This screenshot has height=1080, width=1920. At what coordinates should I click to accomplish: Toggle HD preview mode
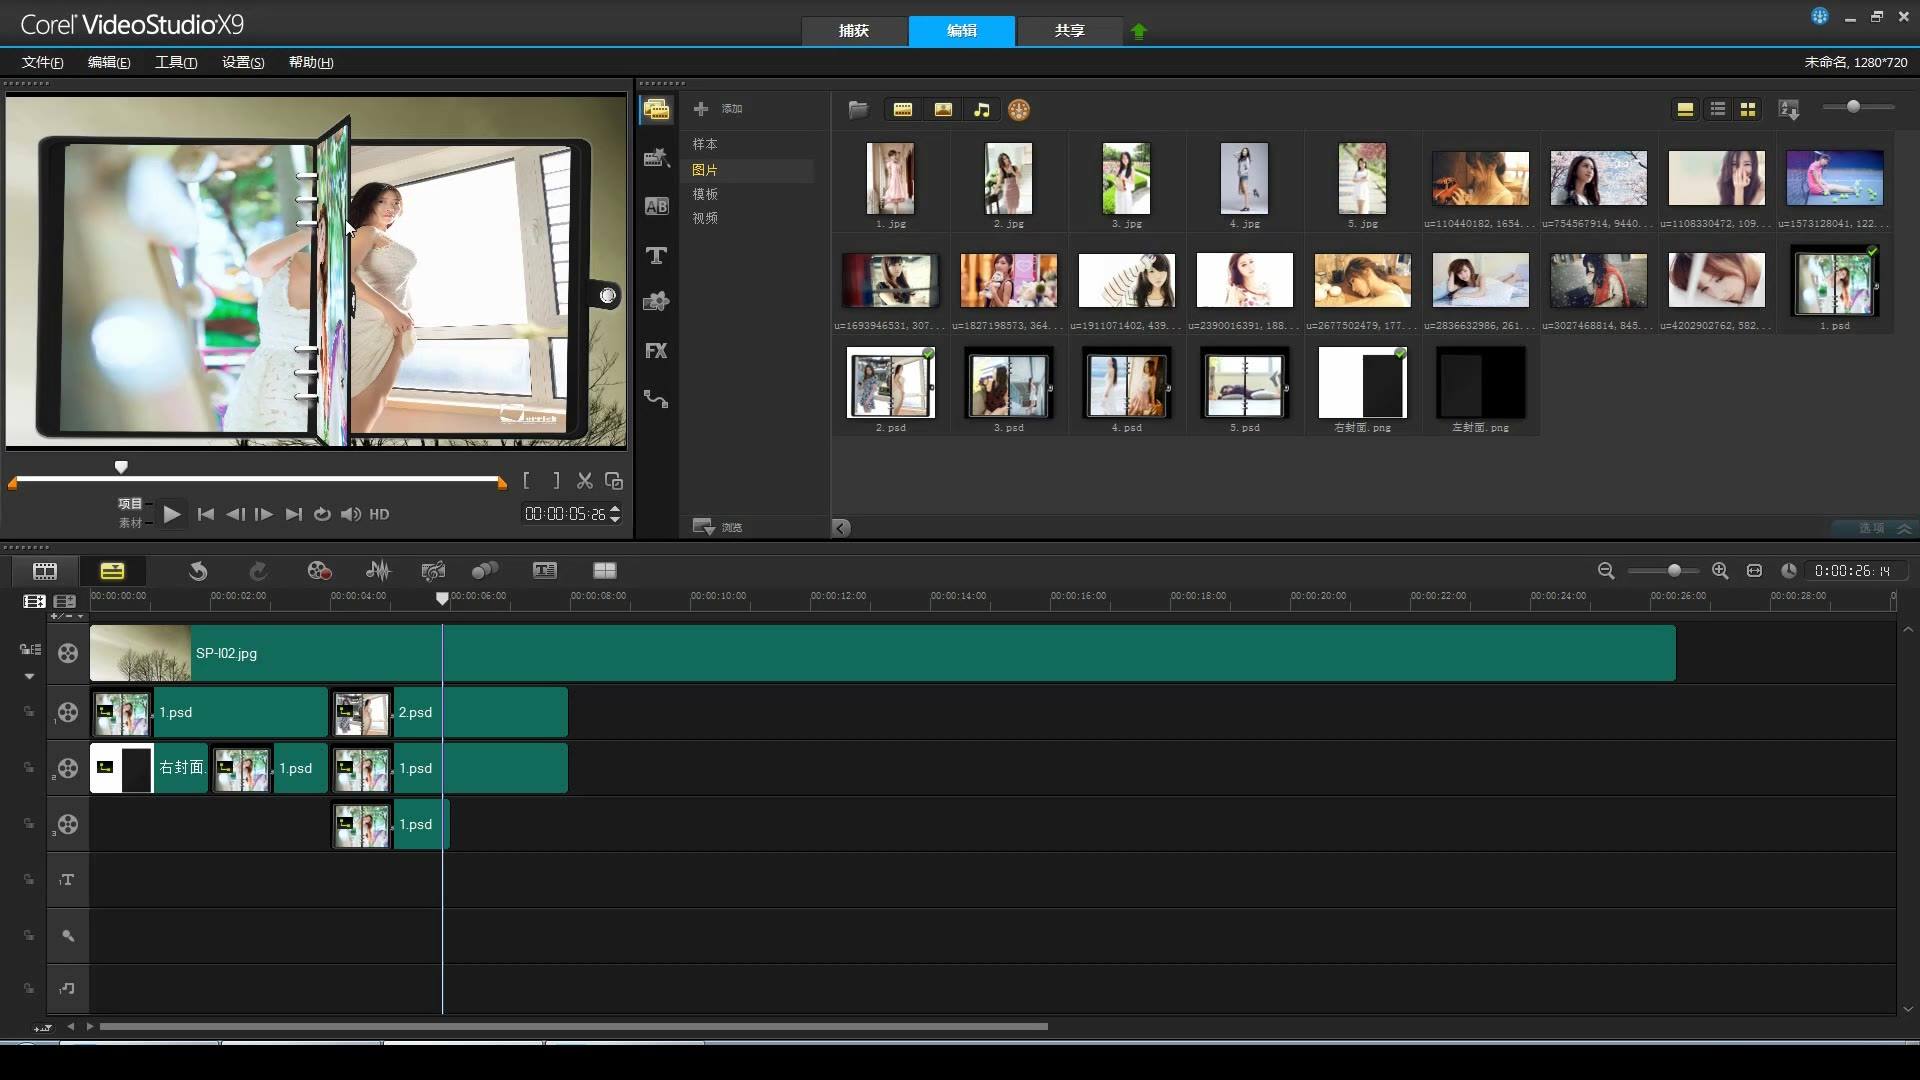click(x=379, y=514)
